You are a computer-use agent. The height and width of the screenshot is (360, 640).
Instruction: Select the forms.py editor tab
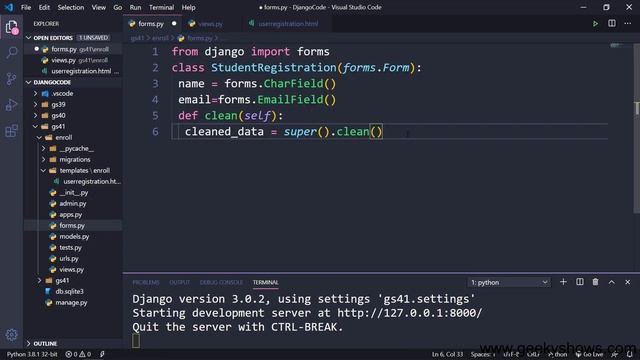(x=151, y=24)
